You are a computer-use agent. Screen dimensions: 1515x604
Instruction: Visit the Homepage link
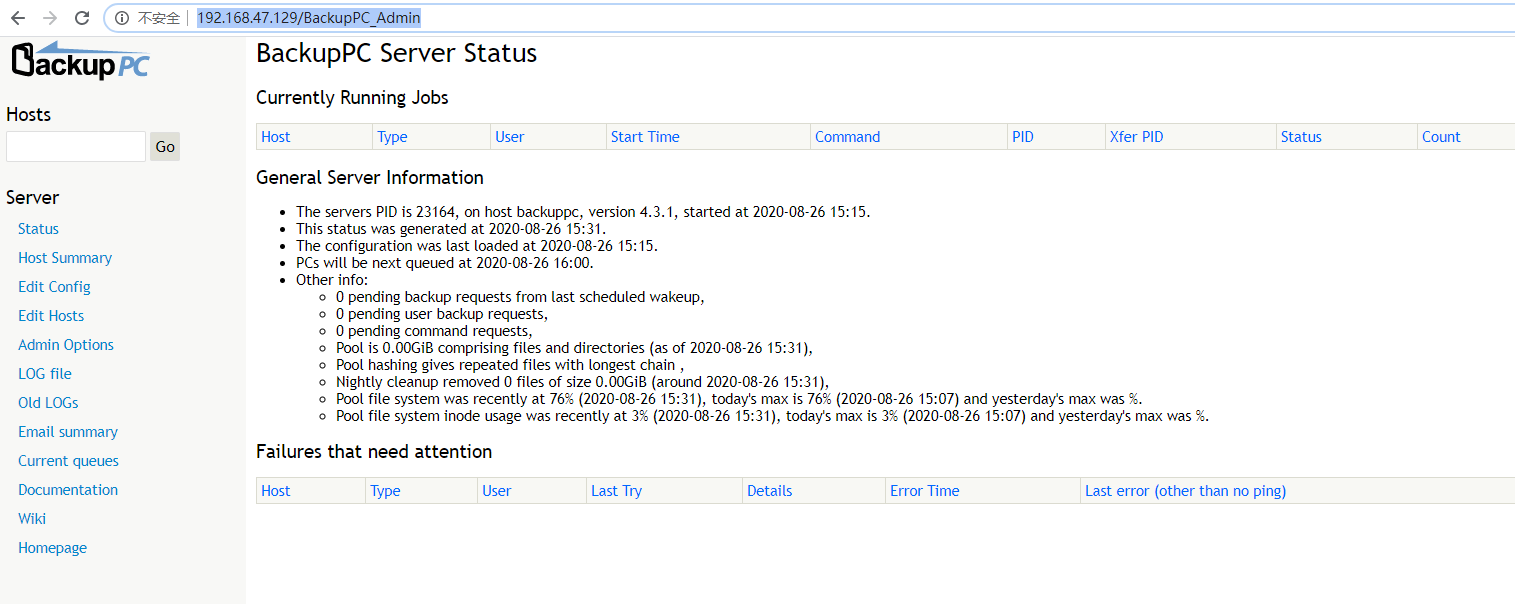click(x=52, y=548)
